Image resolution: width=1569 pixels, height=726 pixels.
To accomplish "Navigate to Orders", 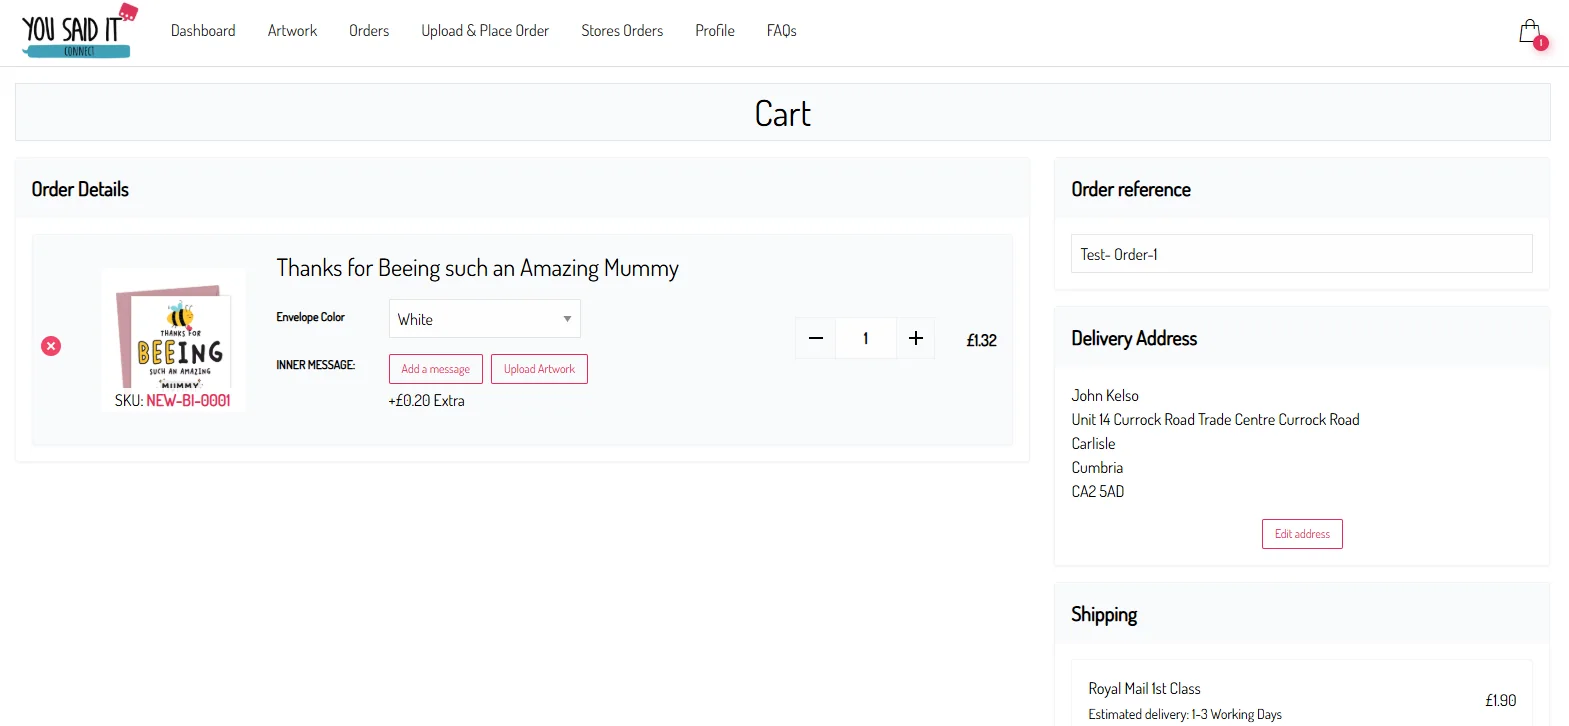I will click(x=369, y=31).
